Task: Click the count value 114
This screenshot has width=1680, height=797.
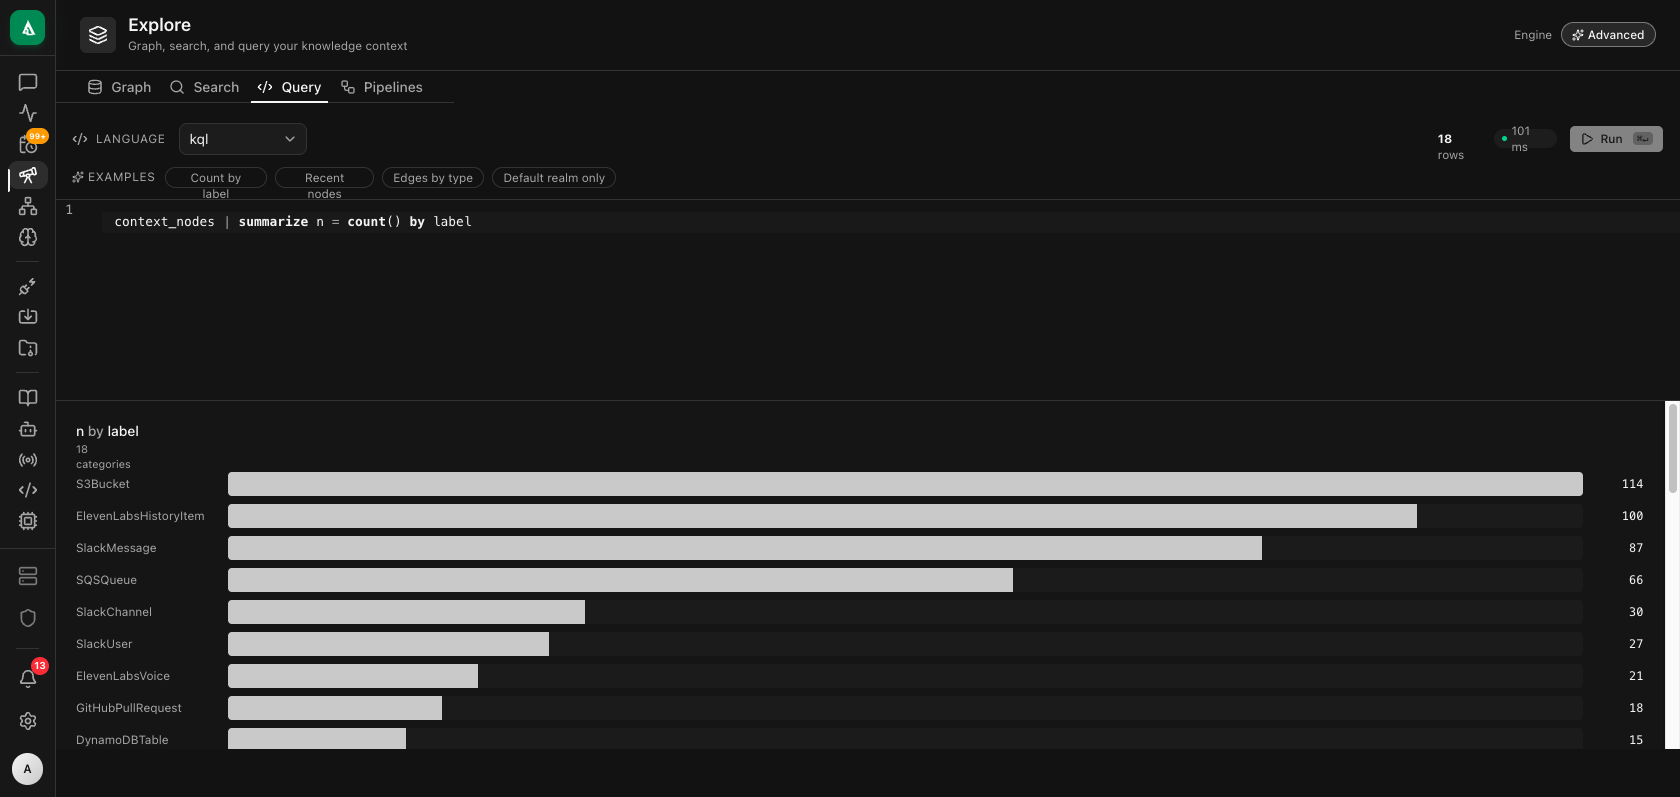Action: (1632, 484)
